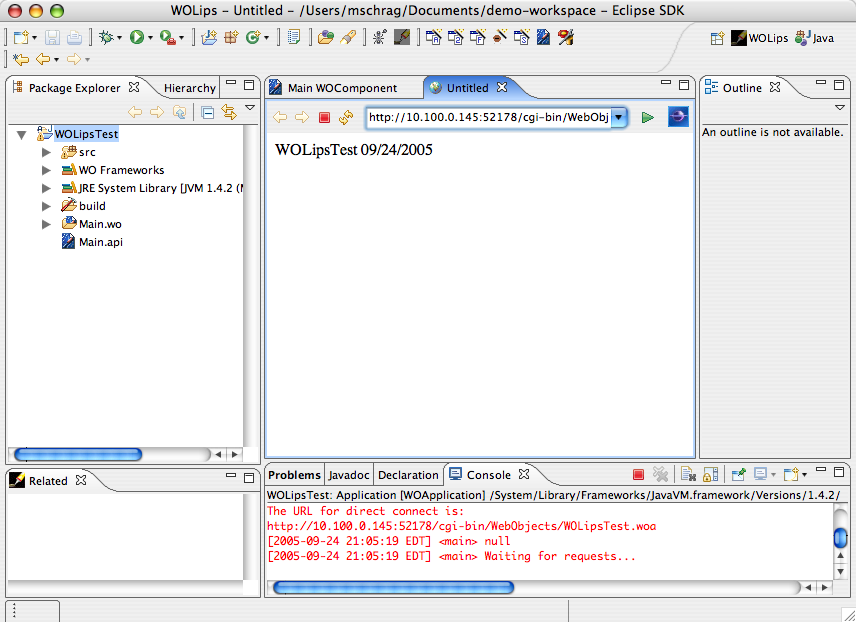Open the browser URL combo dropdown
This screenshot has height=622, width=856.
(619, 117)
